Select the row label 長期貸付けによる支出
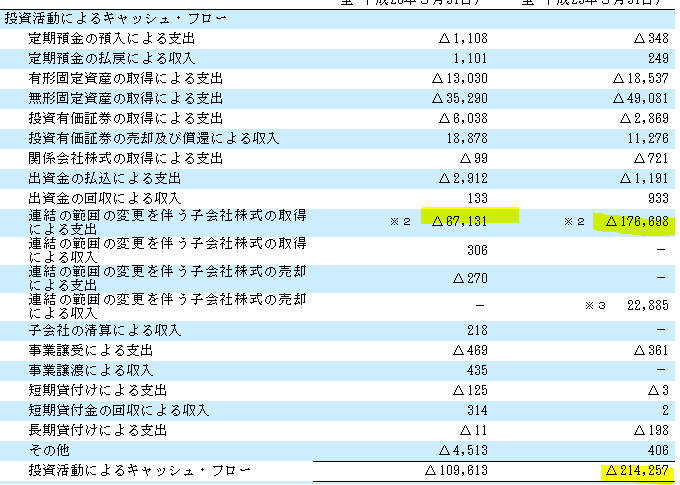 pos(98,430)
